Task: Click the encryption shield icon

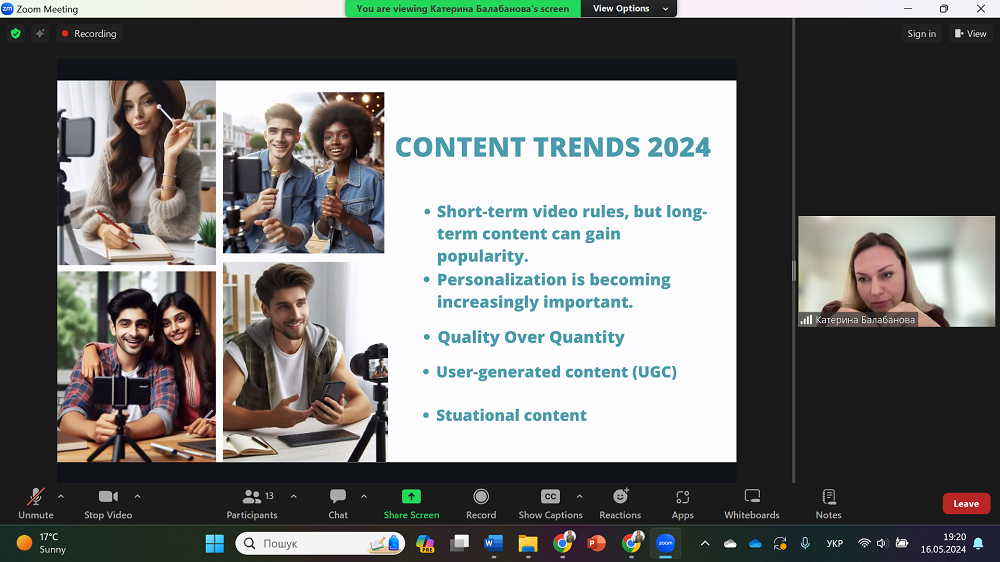Action: click(x=15, y=33)
